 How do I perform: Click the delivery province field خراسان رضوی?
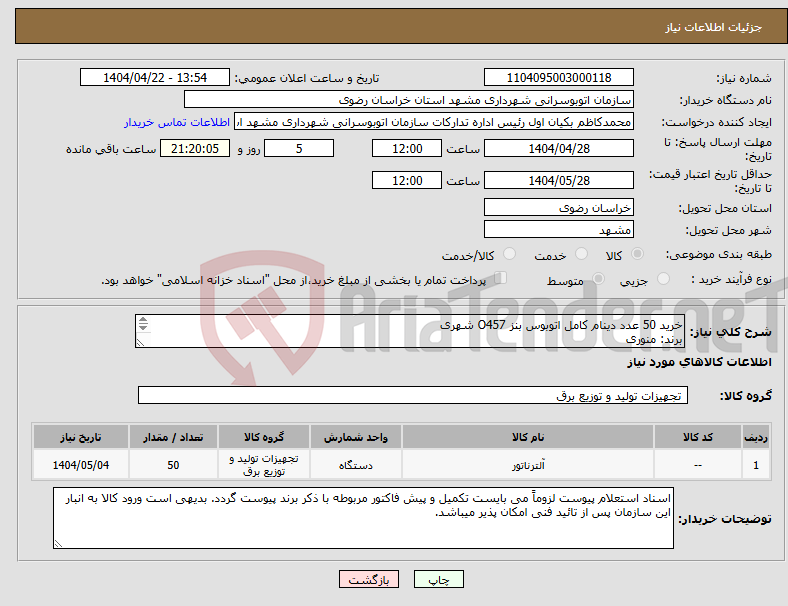coord(559,208)
